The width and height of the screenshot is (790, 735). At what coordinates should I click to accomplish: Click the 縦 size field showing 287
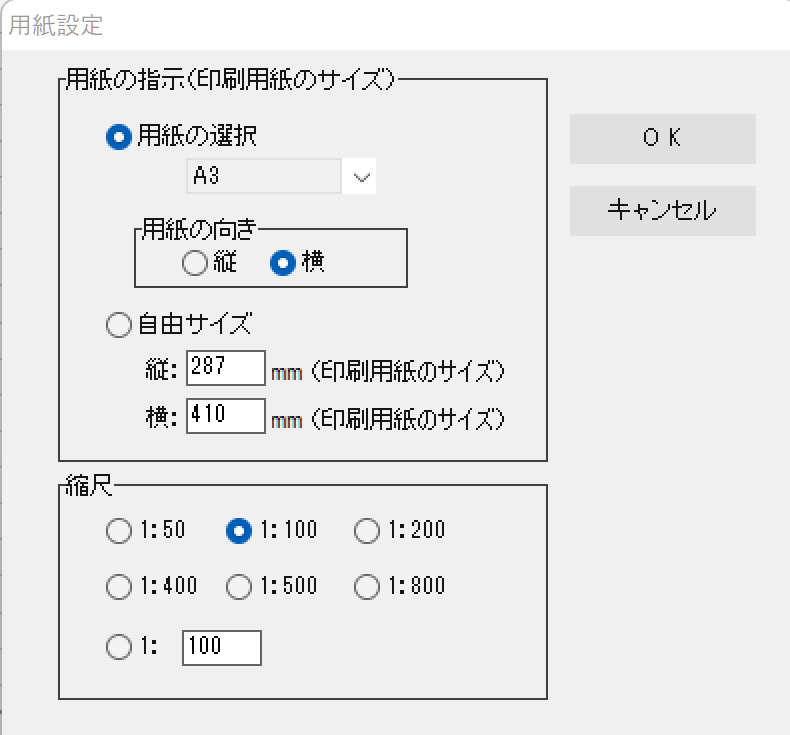pyautogui.click(x=225, y=368)
